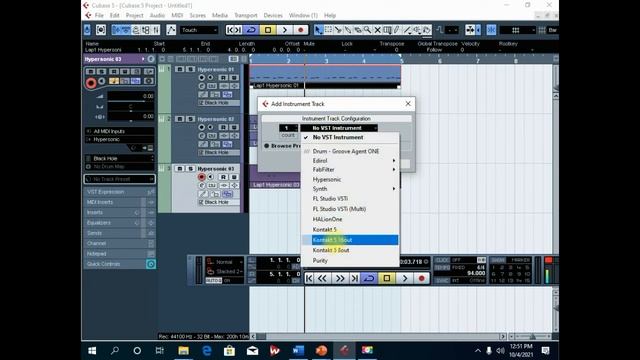Expand the MIDI Inserts inspector section
The height and width of the screenshot is (360, 640).
[x=120, y=202]
